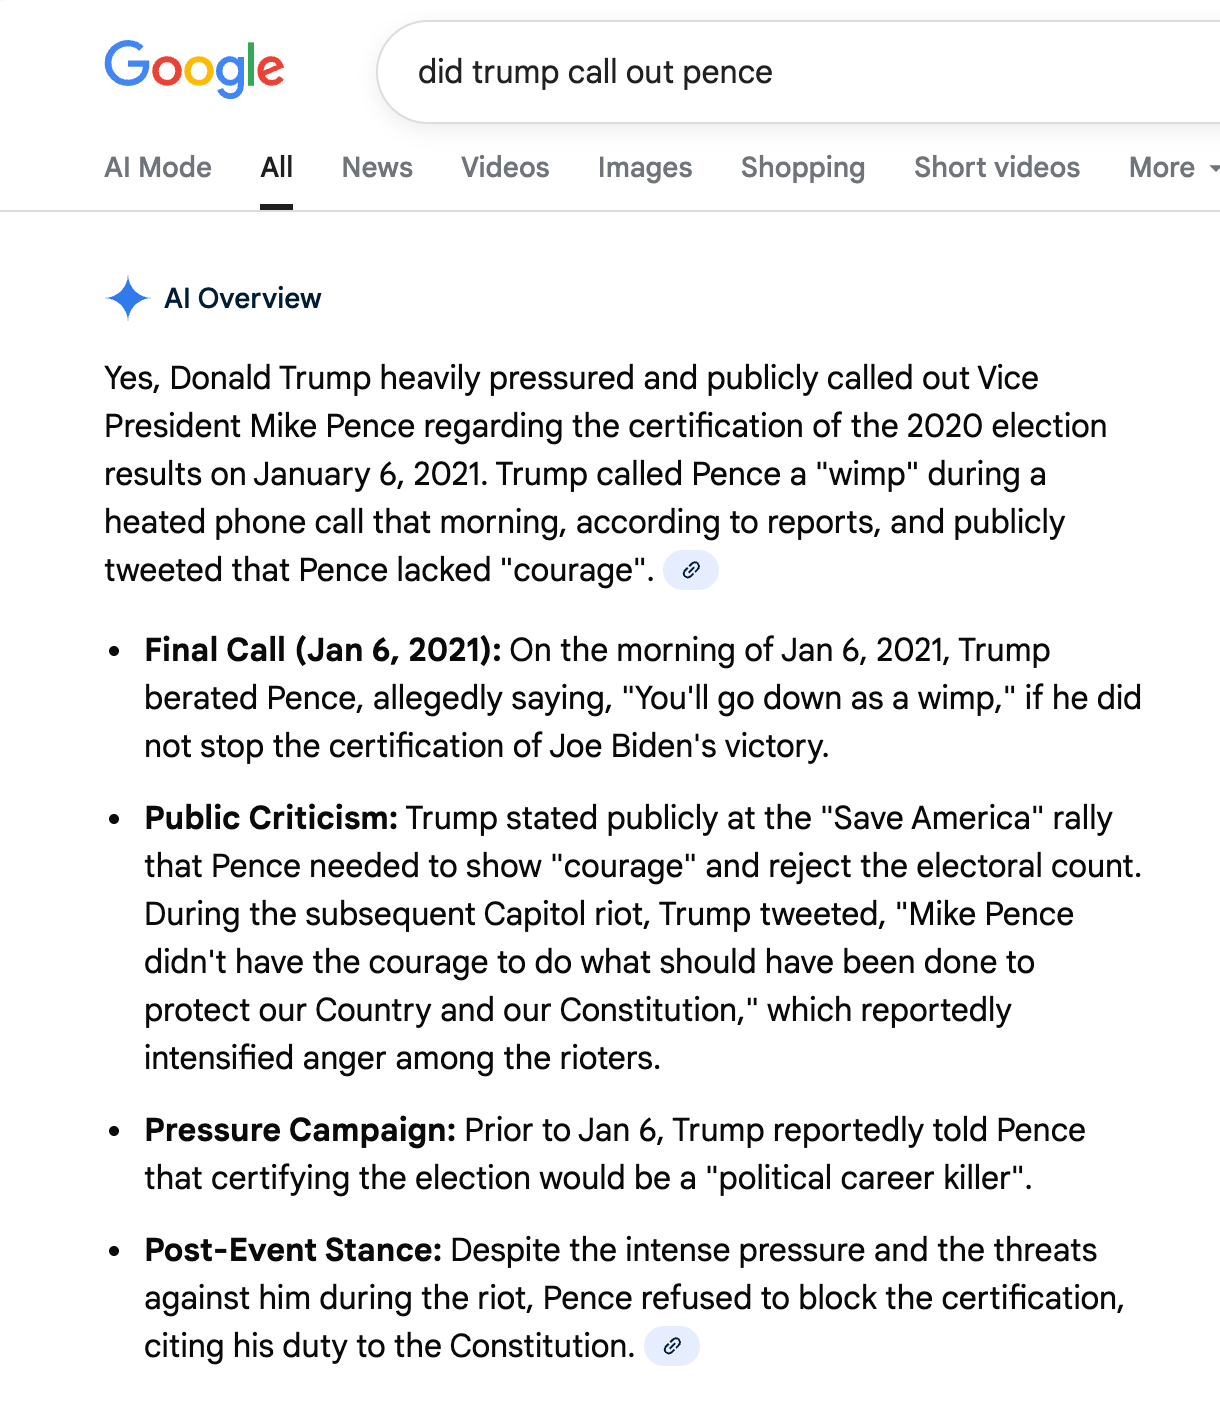Screen dimensions: 1220x1406
Task: Click the "Public Criticism" bullet heading
Action: pyautogui.click(x=271, y=818)
